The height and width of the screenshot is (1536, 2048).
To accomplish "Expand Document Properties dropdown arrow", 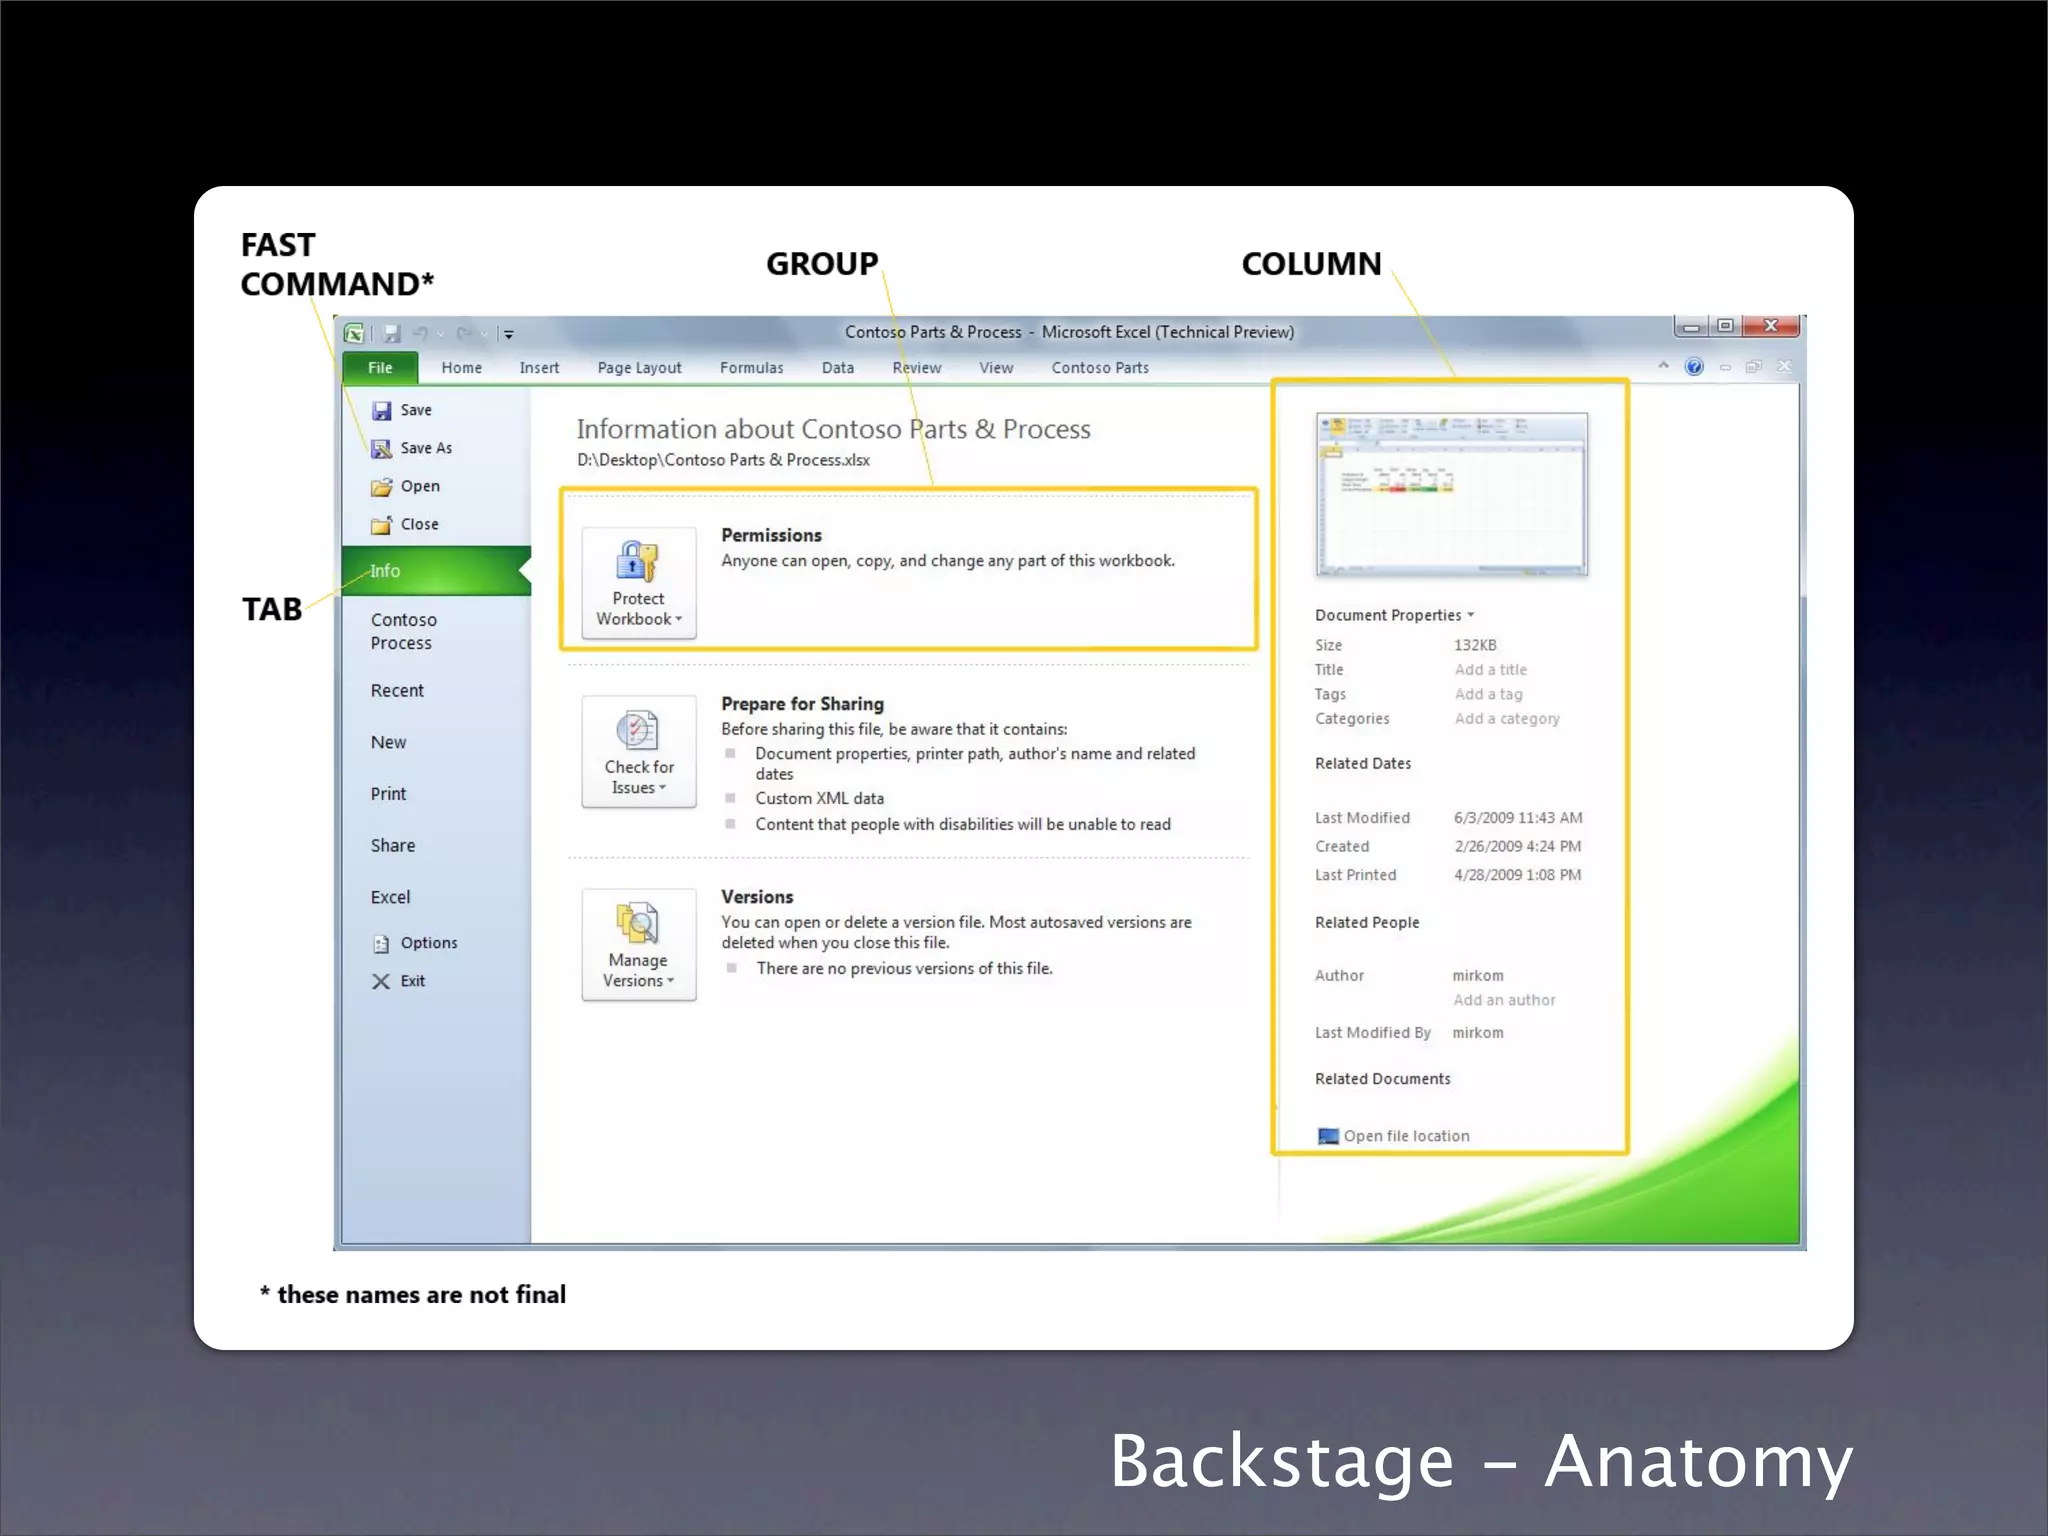I will point(1471,615).
